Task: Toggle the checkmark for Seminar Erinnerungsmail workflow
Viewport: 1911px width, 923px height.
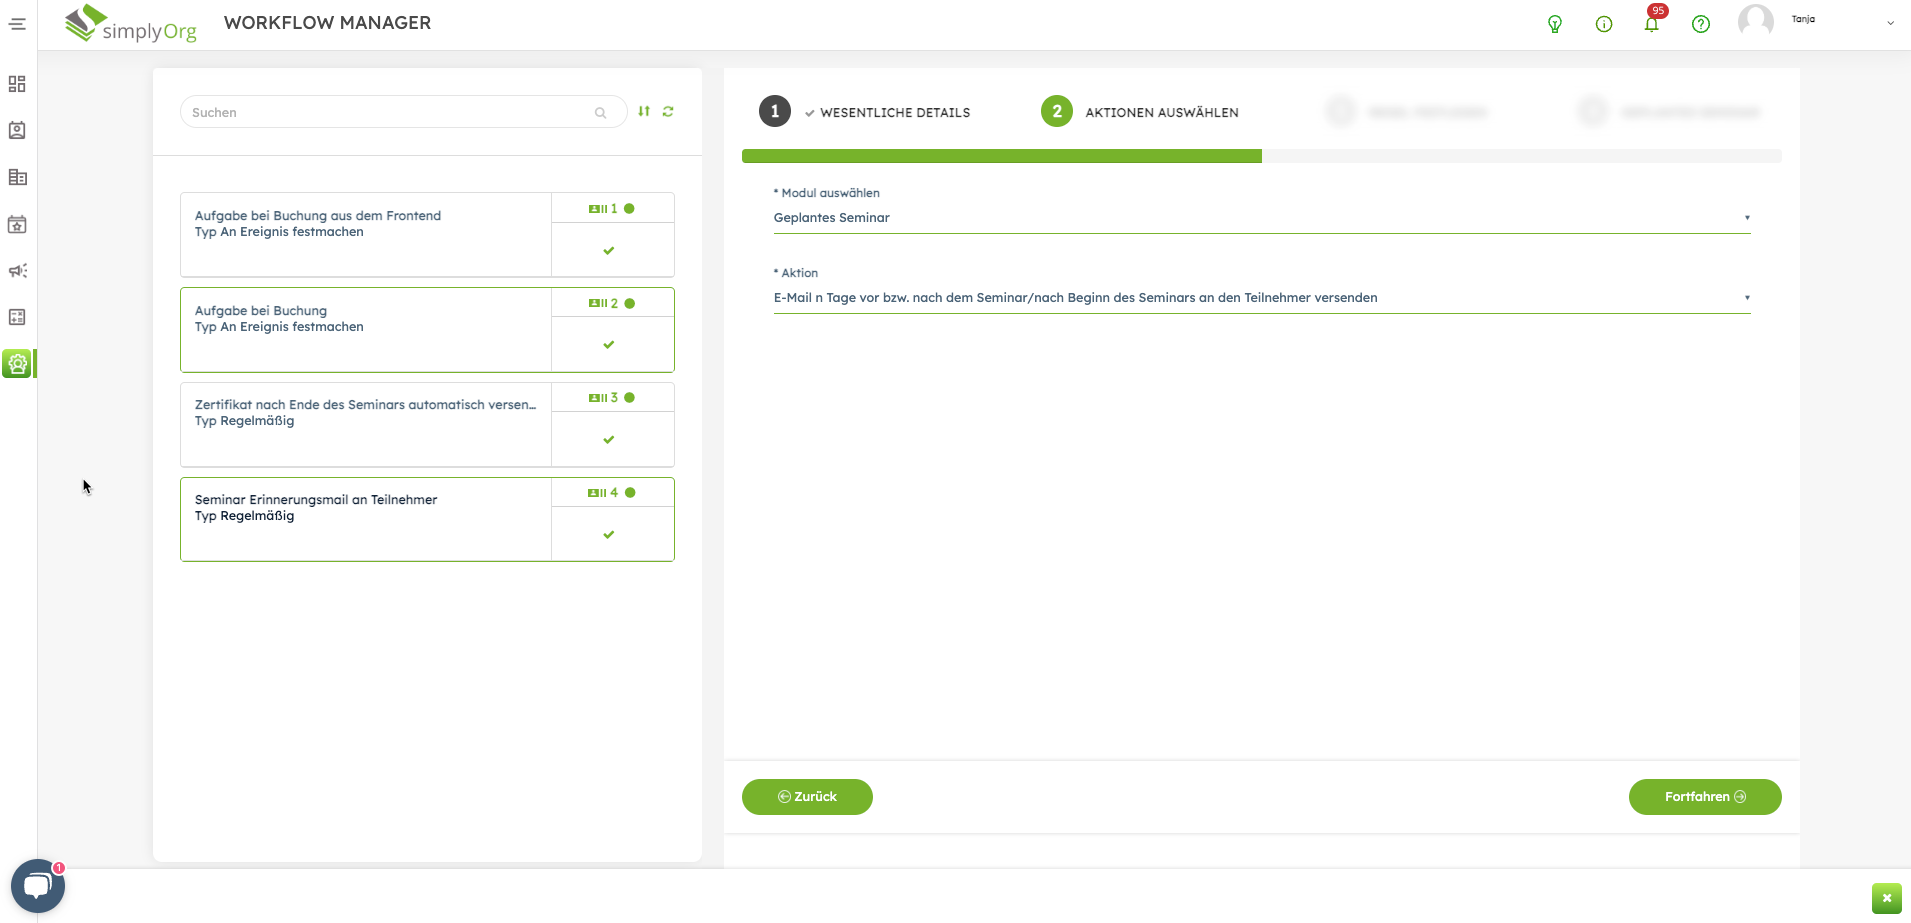Action: (609, 535)
